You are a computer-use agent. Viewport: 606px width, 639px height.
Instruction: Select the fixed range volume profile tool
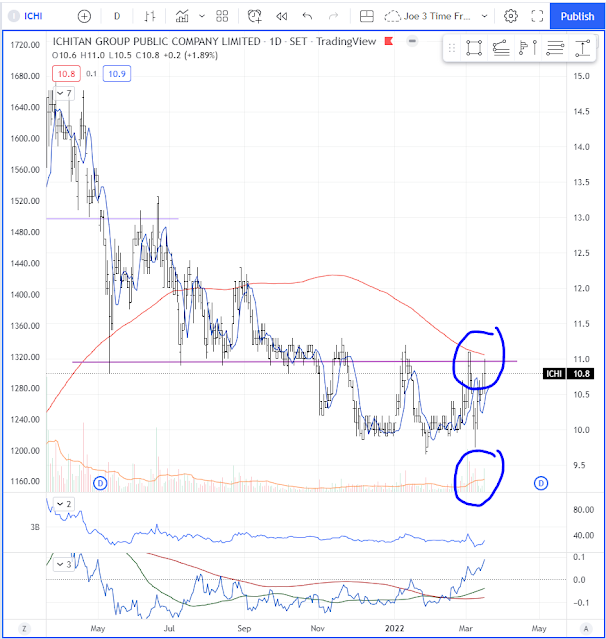click(x=528, y=48)
